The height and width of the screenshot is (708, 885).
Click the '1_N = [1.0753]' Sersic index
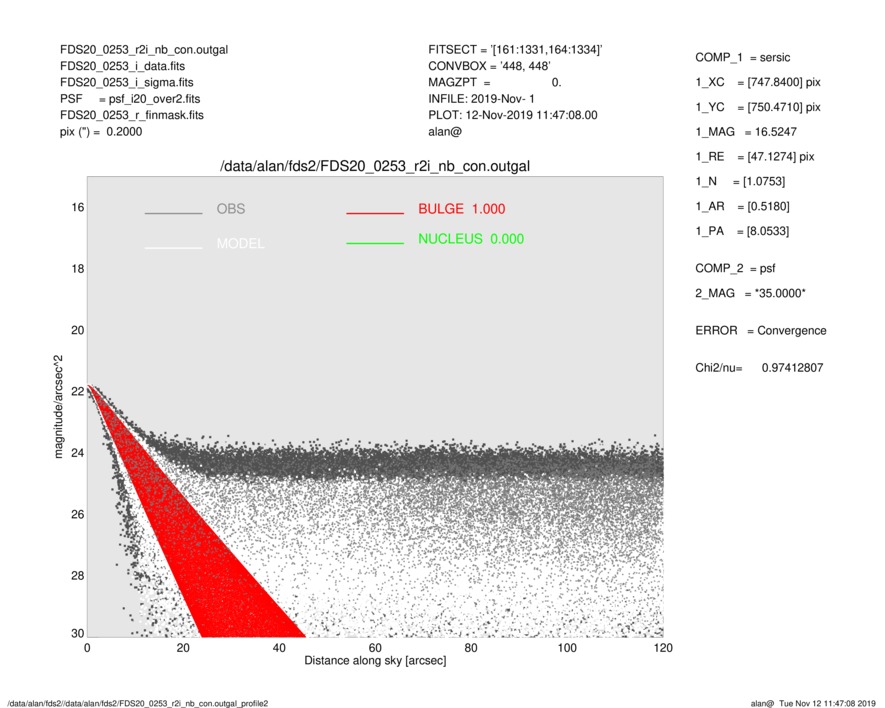click(x=740, y=182)
